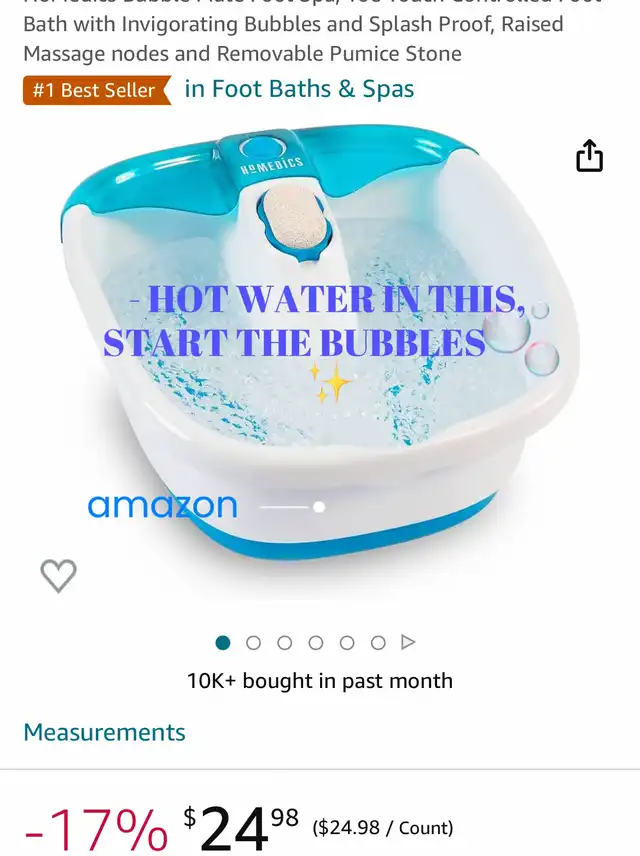Click the sparkle emoji sticker on image

point(331,382)
